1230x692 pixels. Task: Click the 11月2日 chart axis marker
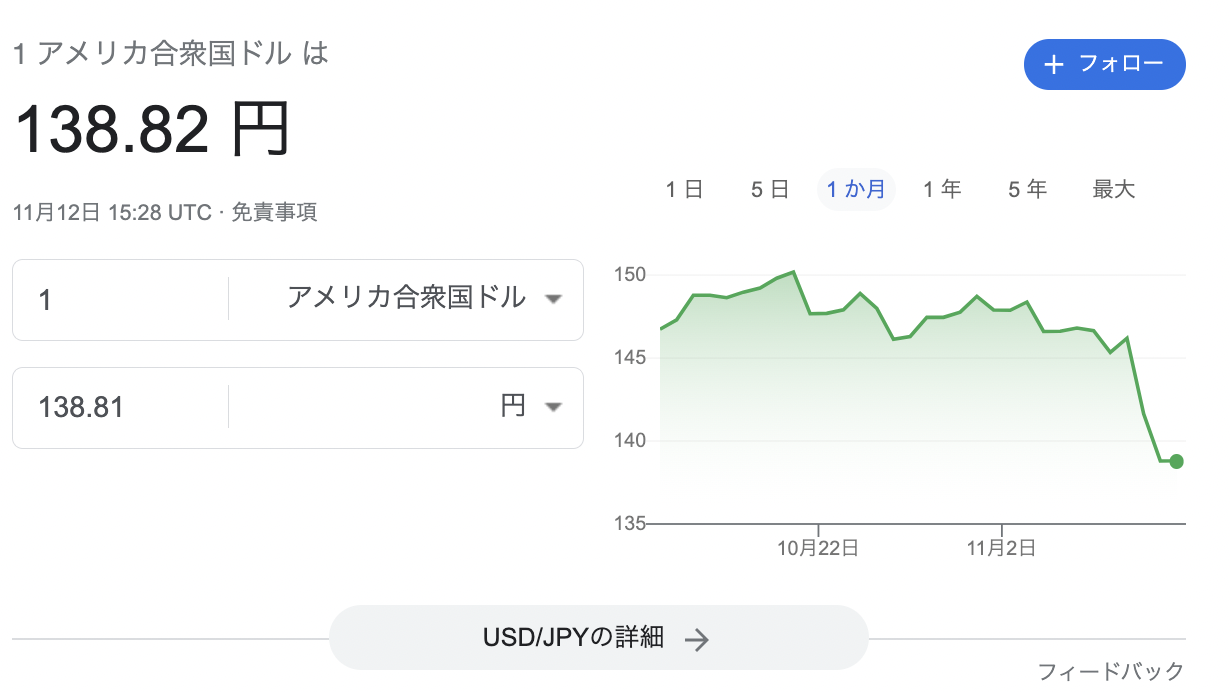(x=1002, y=547)
